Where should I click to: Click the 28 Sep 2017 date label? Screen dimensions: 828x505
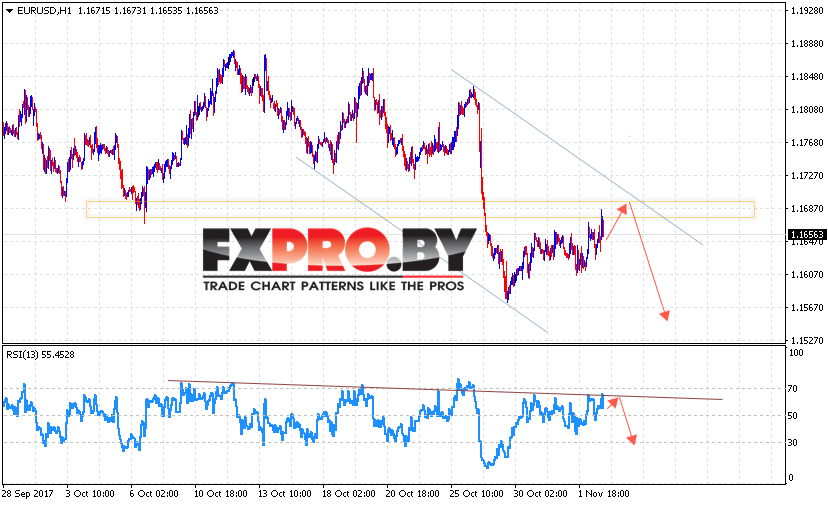(x=27, y=494)
